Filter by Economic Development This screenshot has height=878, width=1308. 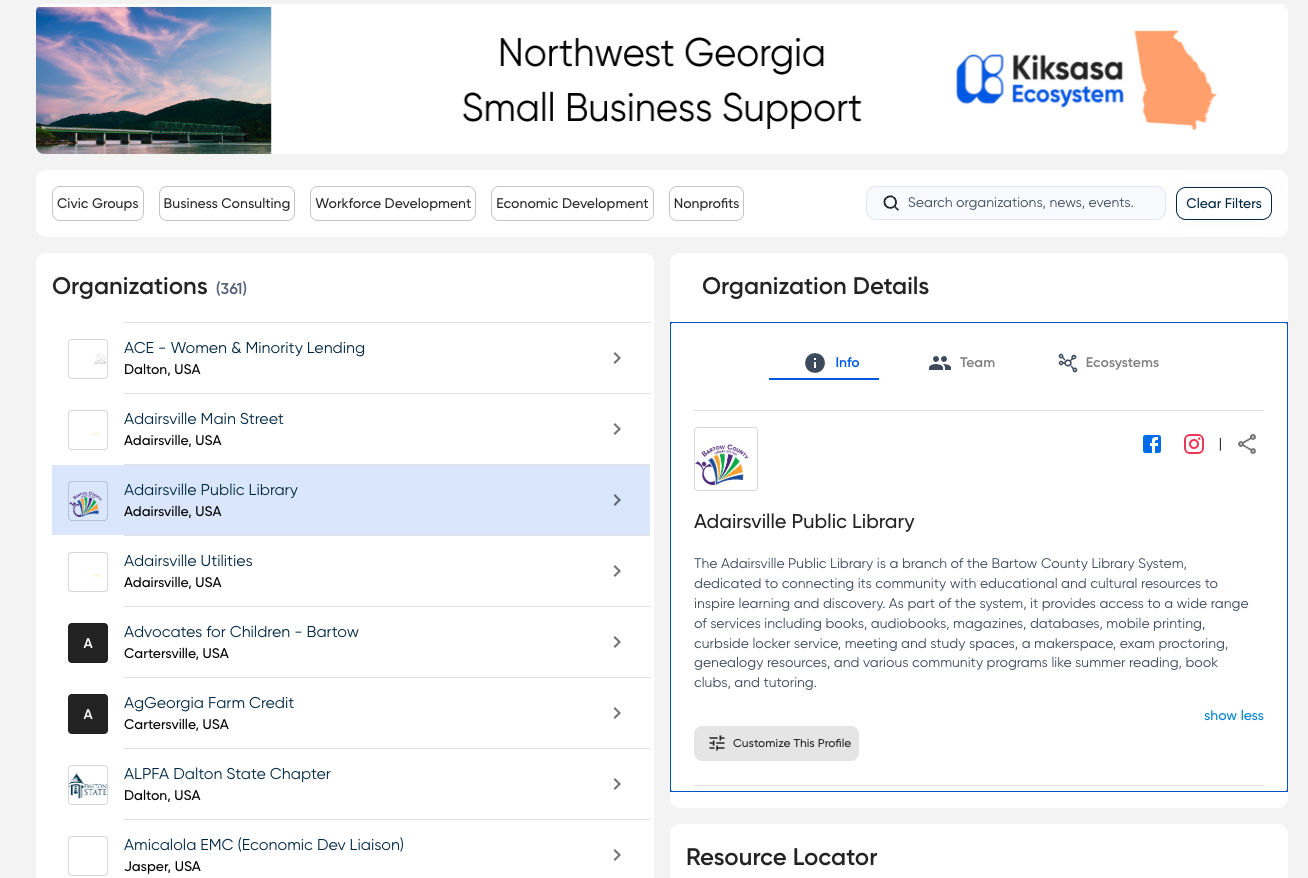click(x=572, y=203)
